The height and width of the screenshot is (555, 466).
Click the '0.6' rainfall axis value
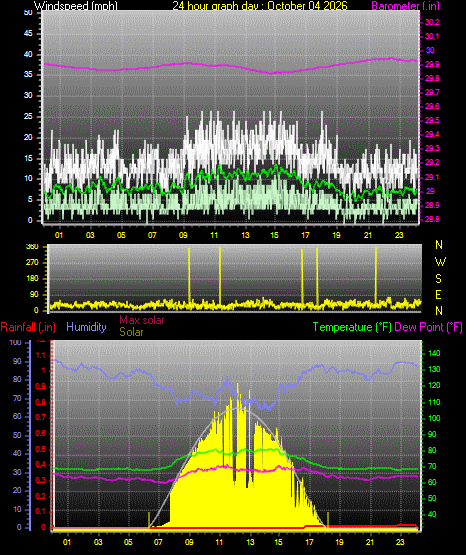coord(41,433)
